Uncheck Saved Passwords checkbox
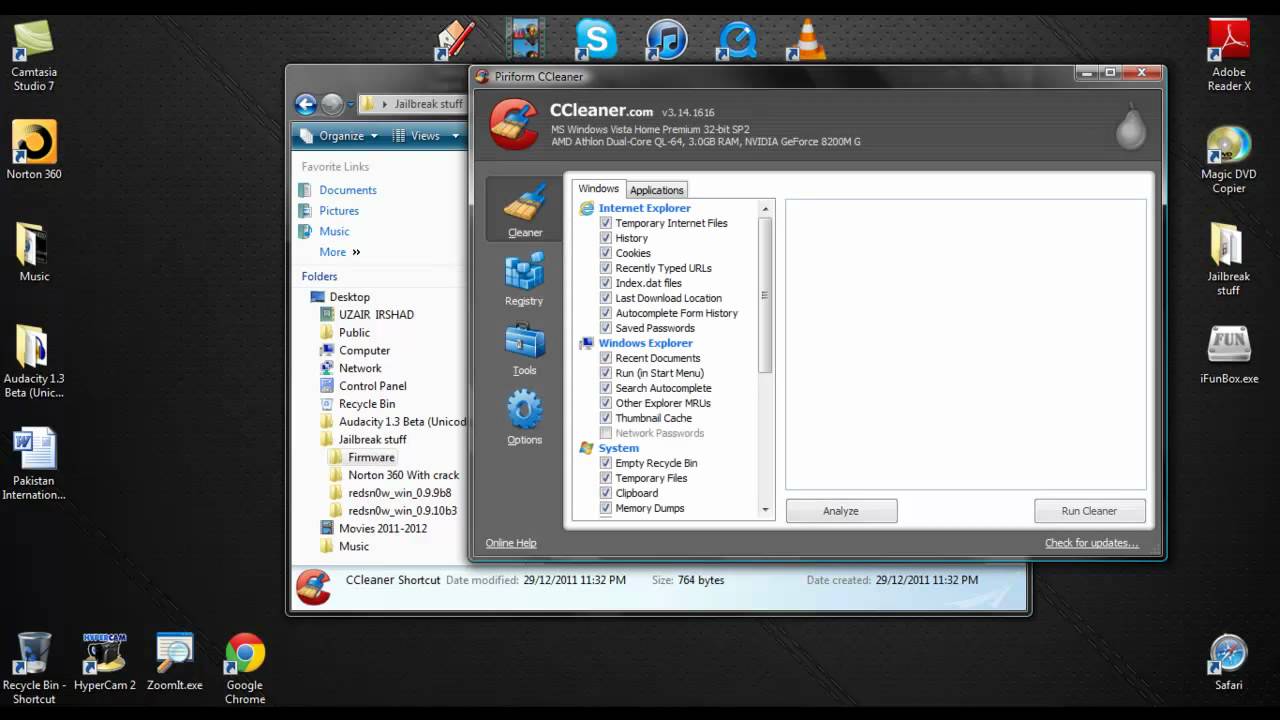Viewport: 1280px width, 720px height. pyautogui.click(x=606, y=328)
